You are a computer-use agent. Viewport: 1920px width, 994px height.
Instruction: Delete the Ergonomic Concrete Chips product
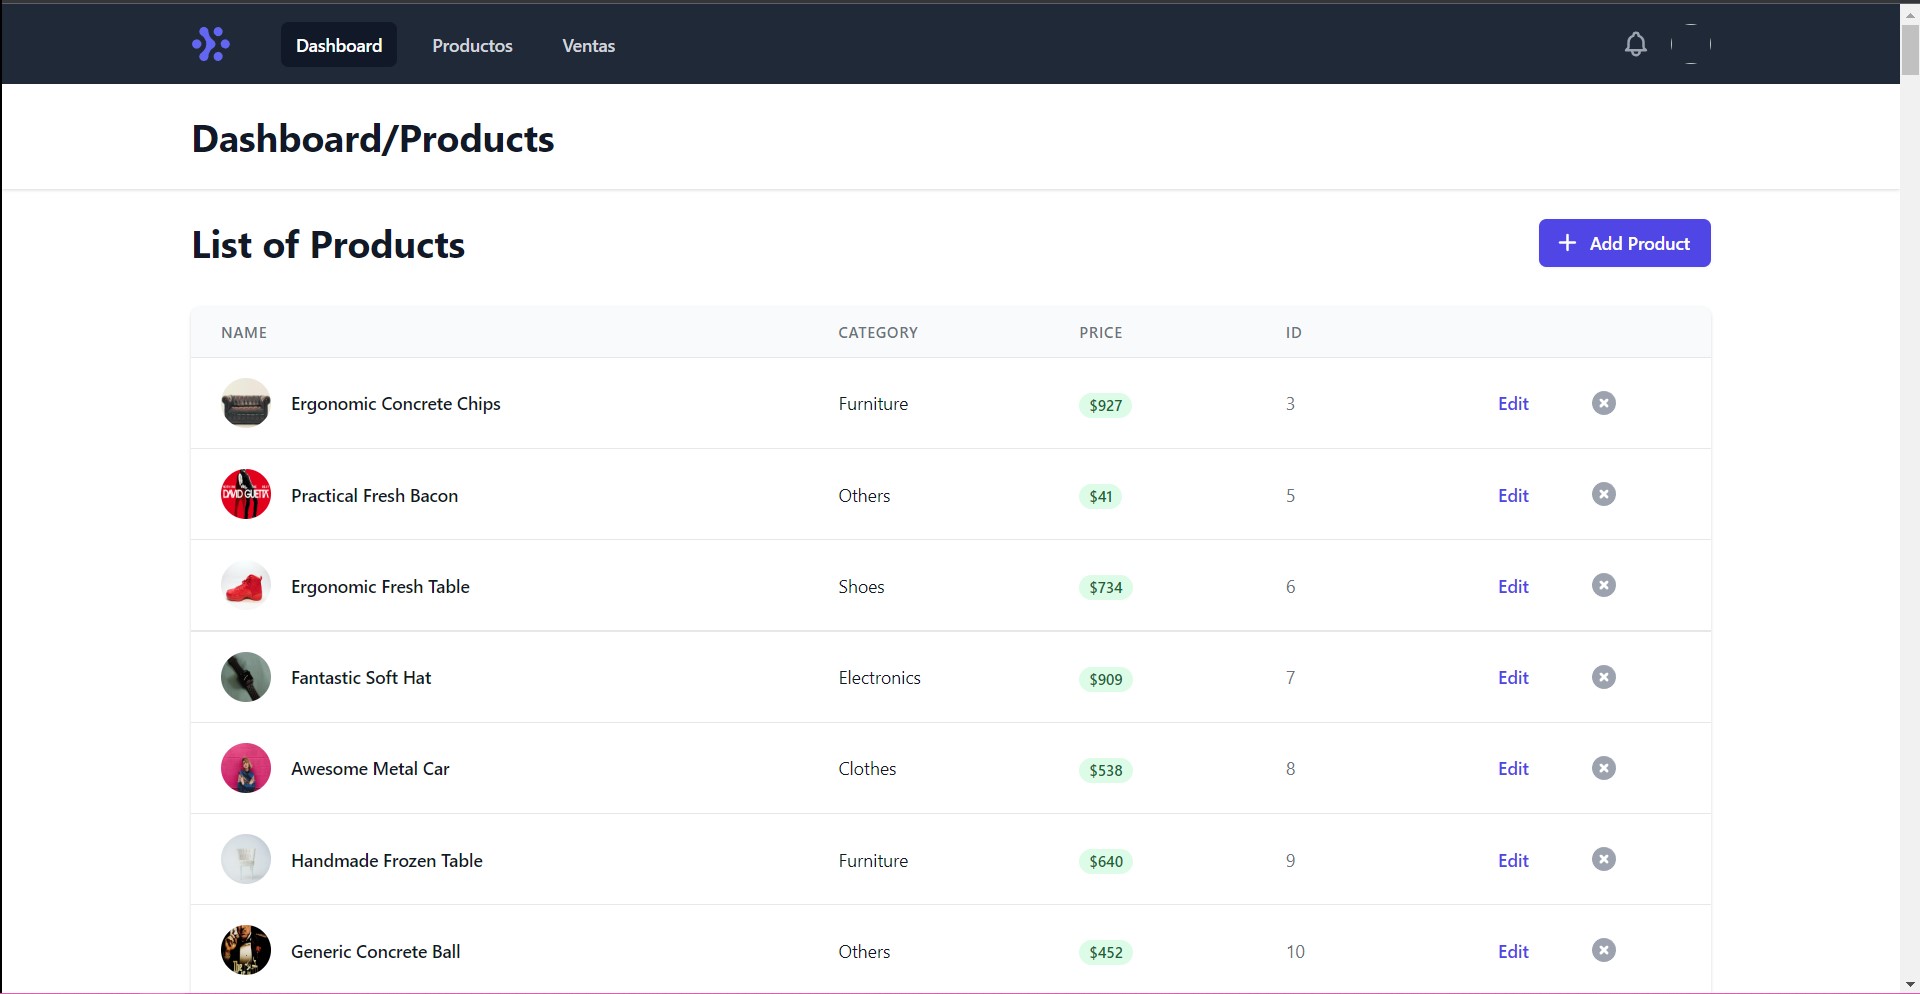[1603, 403]
